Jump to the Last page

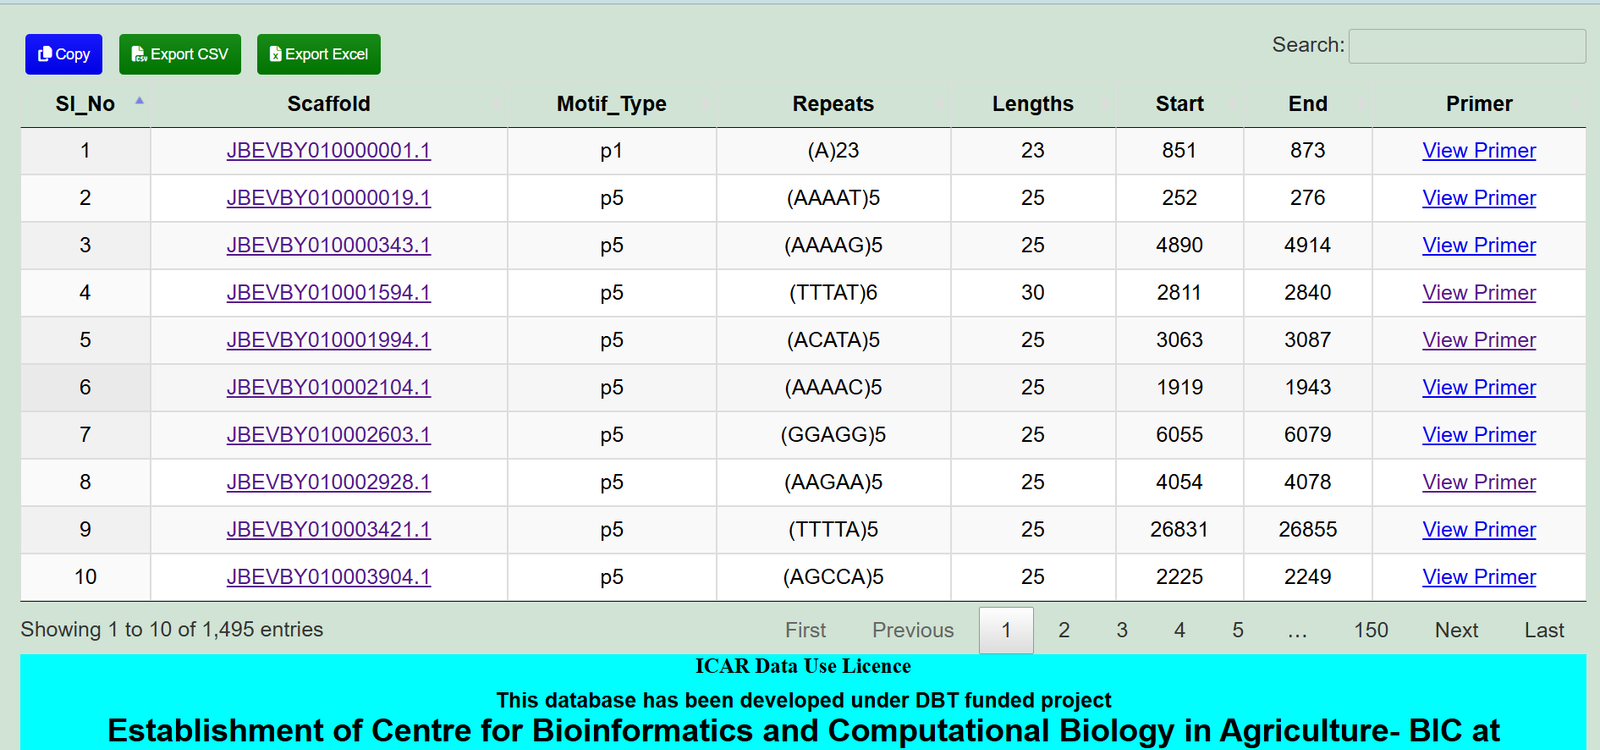[x=1543, y=630]
